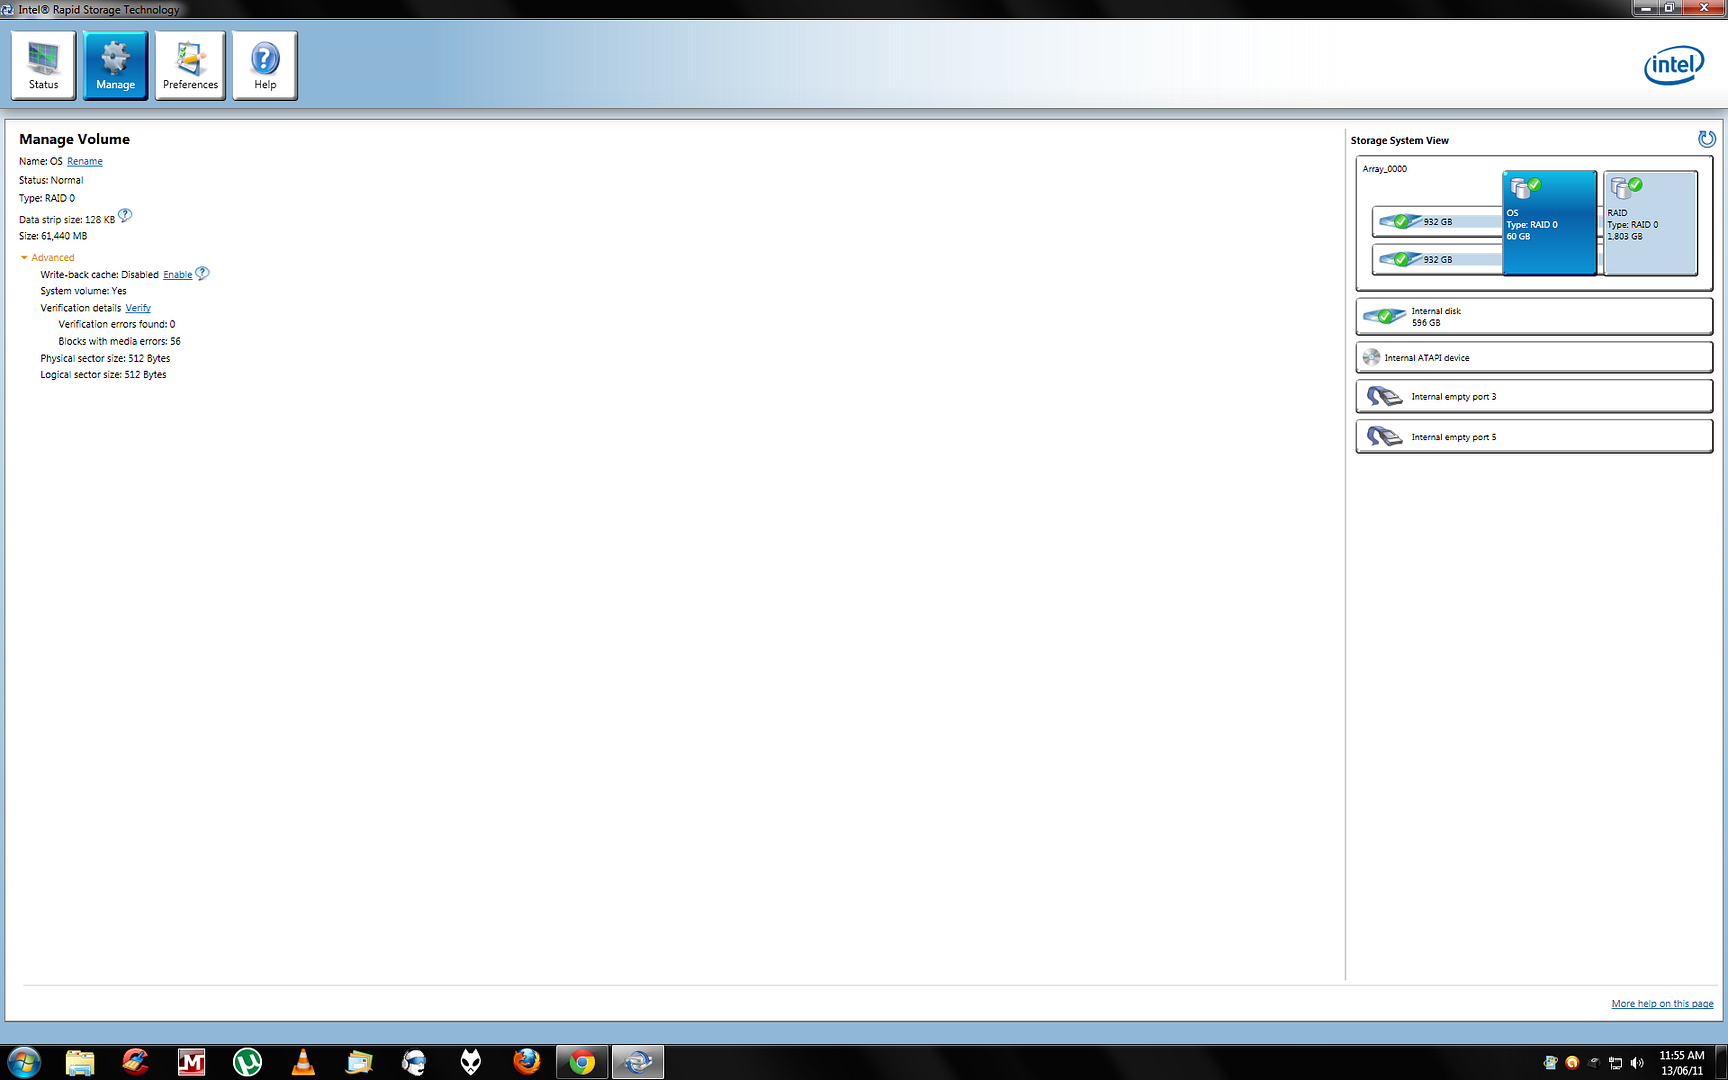Open Windows Explorer from taskbar
1728x1080 pixels.
tap(80, 1062)
